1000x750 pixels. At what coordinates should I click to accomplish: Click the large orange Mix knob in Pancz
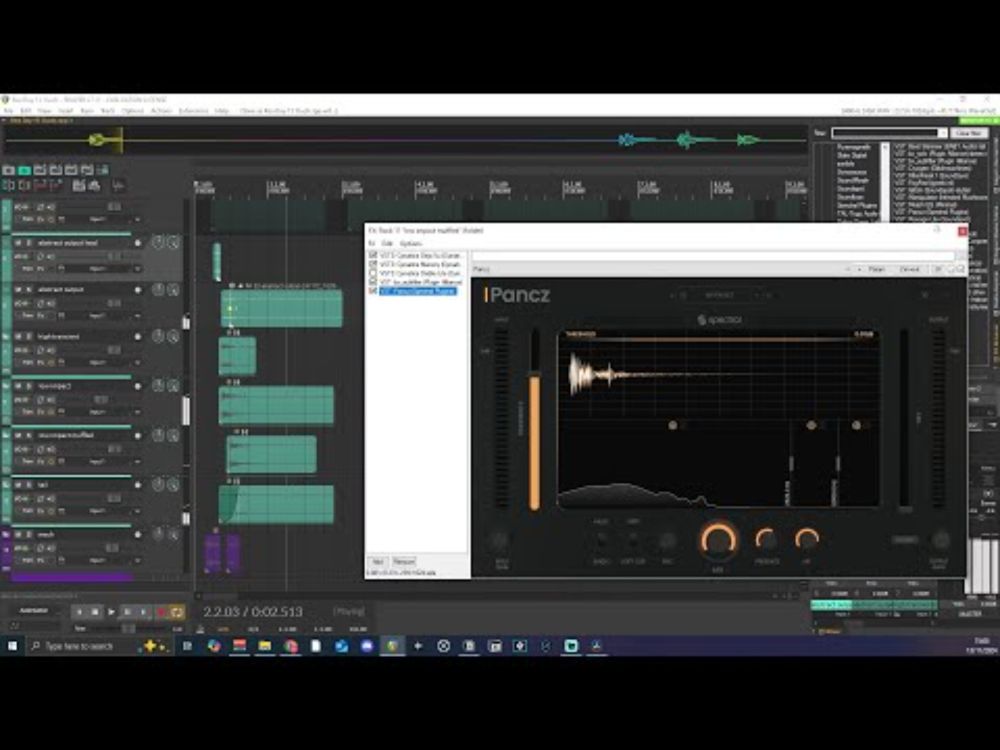[719, 540]
